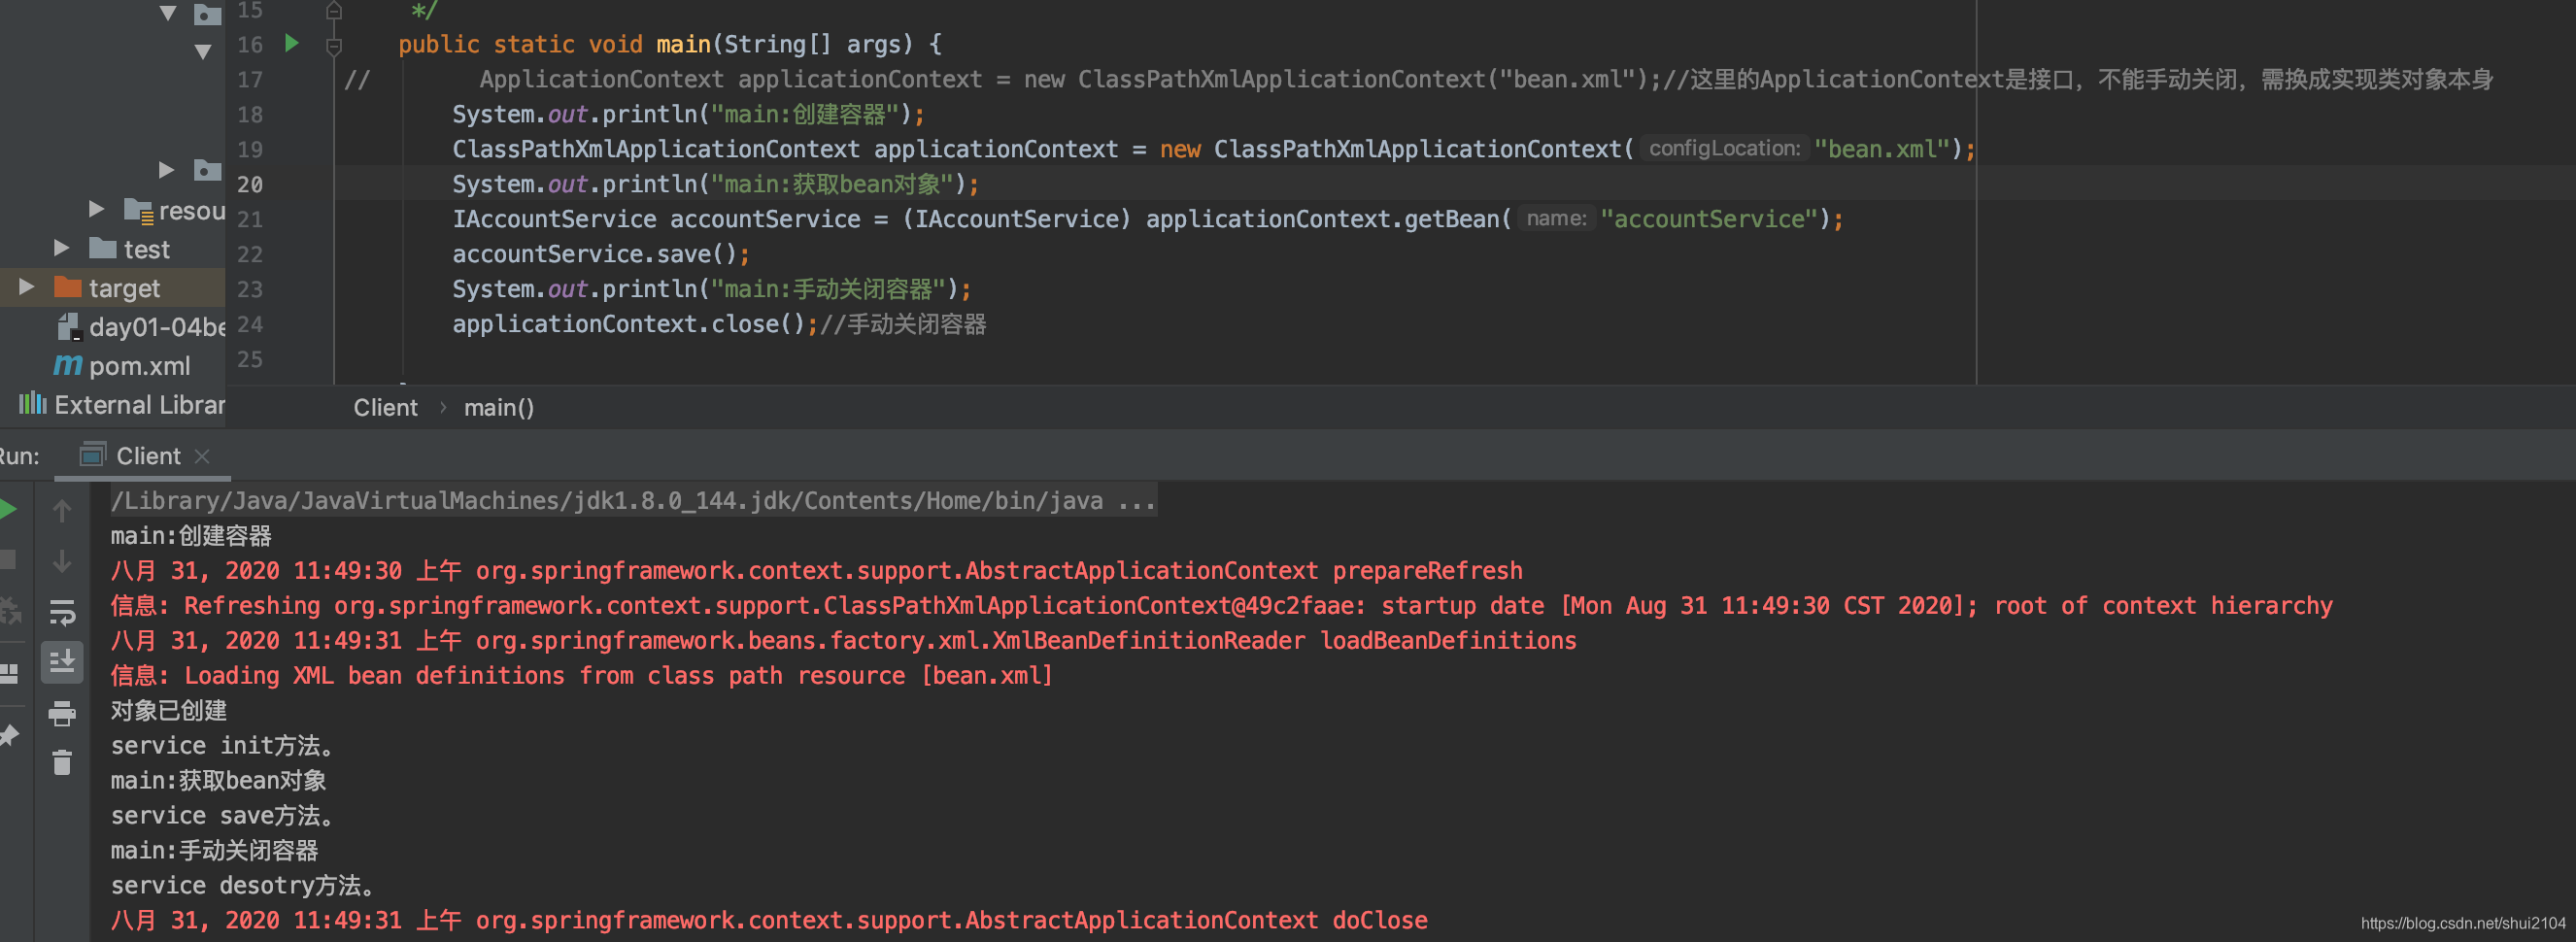The image size is (2576, 942).
Task: Click the doClose log line
Action: click(769, 921)
